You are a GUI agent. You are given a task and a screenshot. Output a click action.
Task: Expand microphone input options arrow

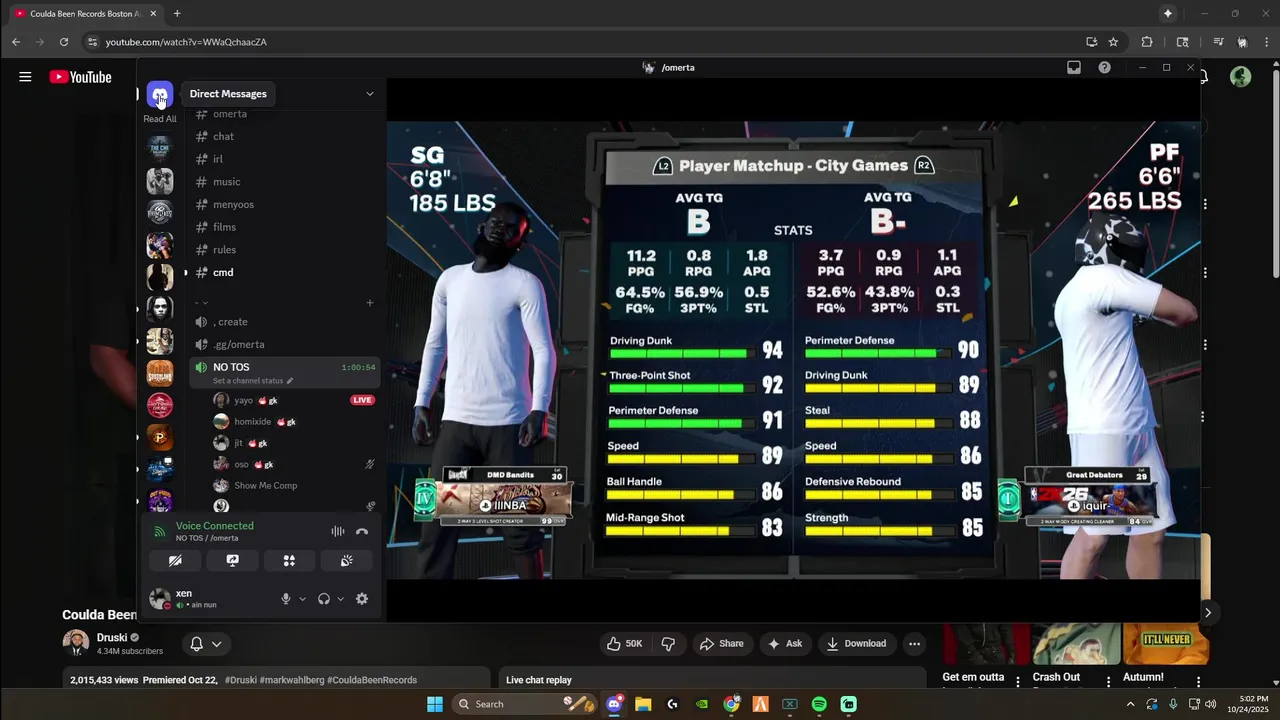(302, 599)
